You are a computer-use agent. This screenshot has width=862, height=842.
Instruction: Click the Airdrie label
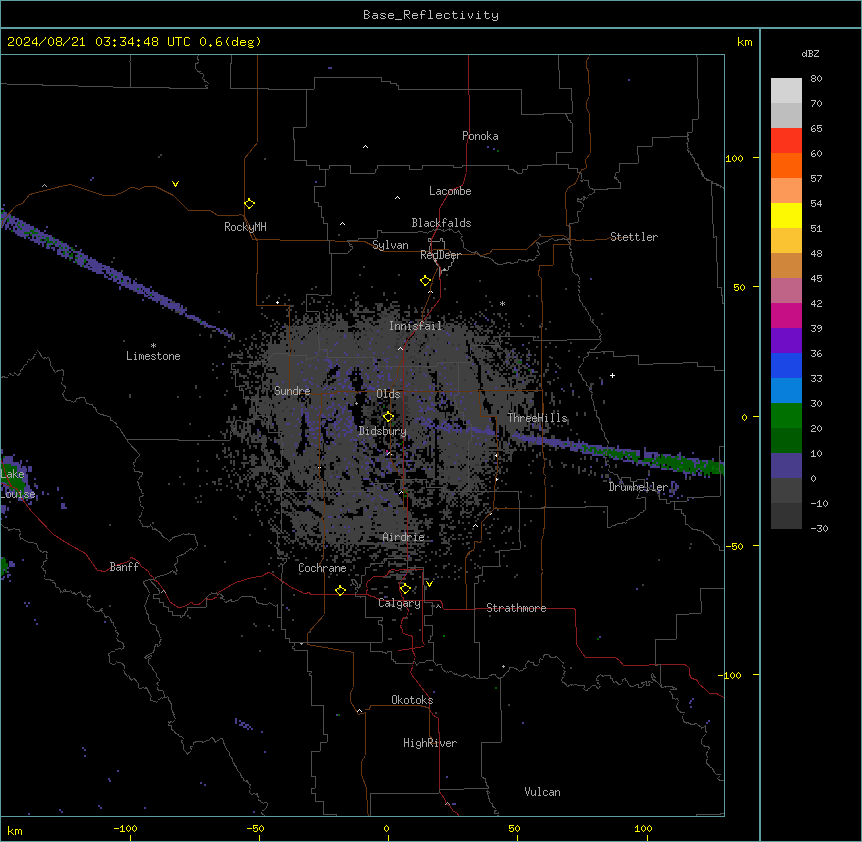pyautogui.click(x=404, y=537)
